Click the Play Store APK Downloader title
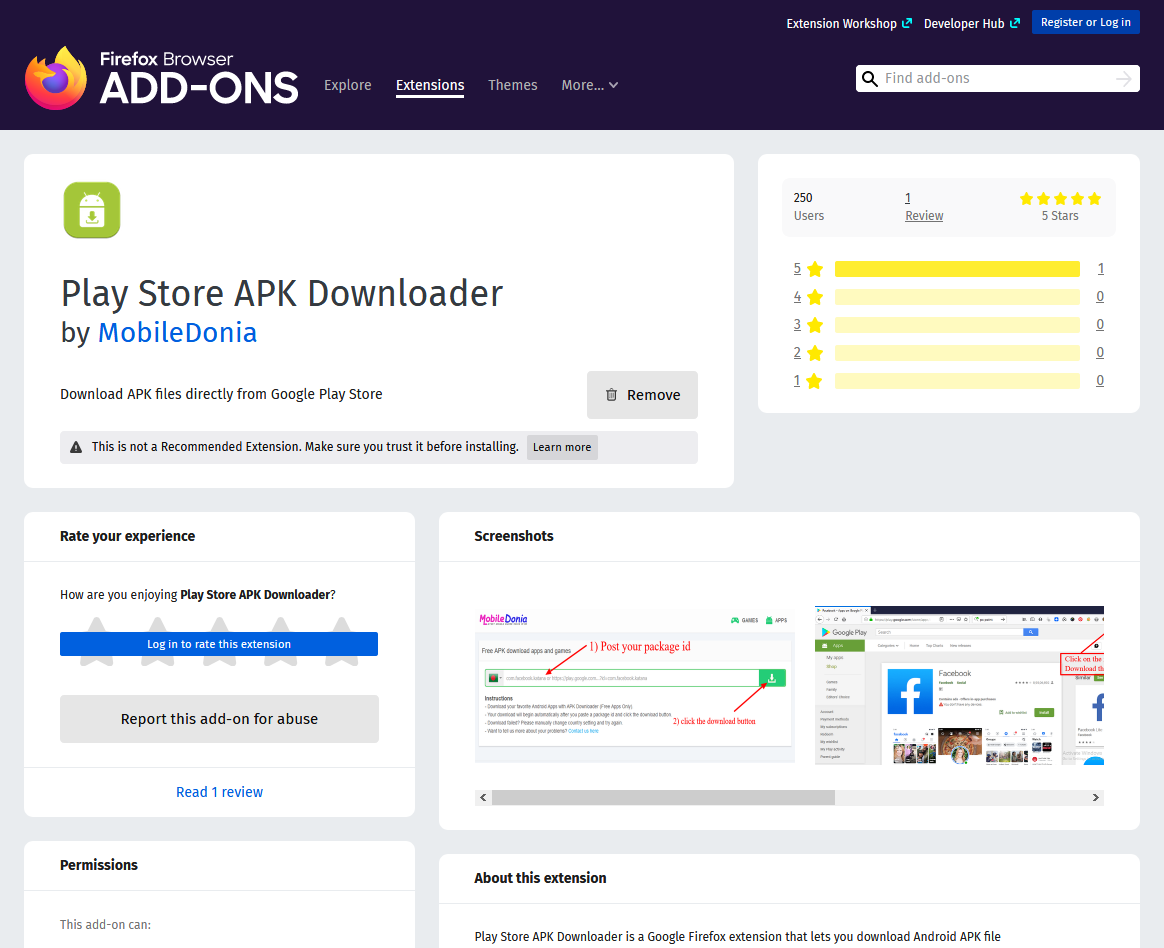The image size is (1164, 948). coord(282,293)
